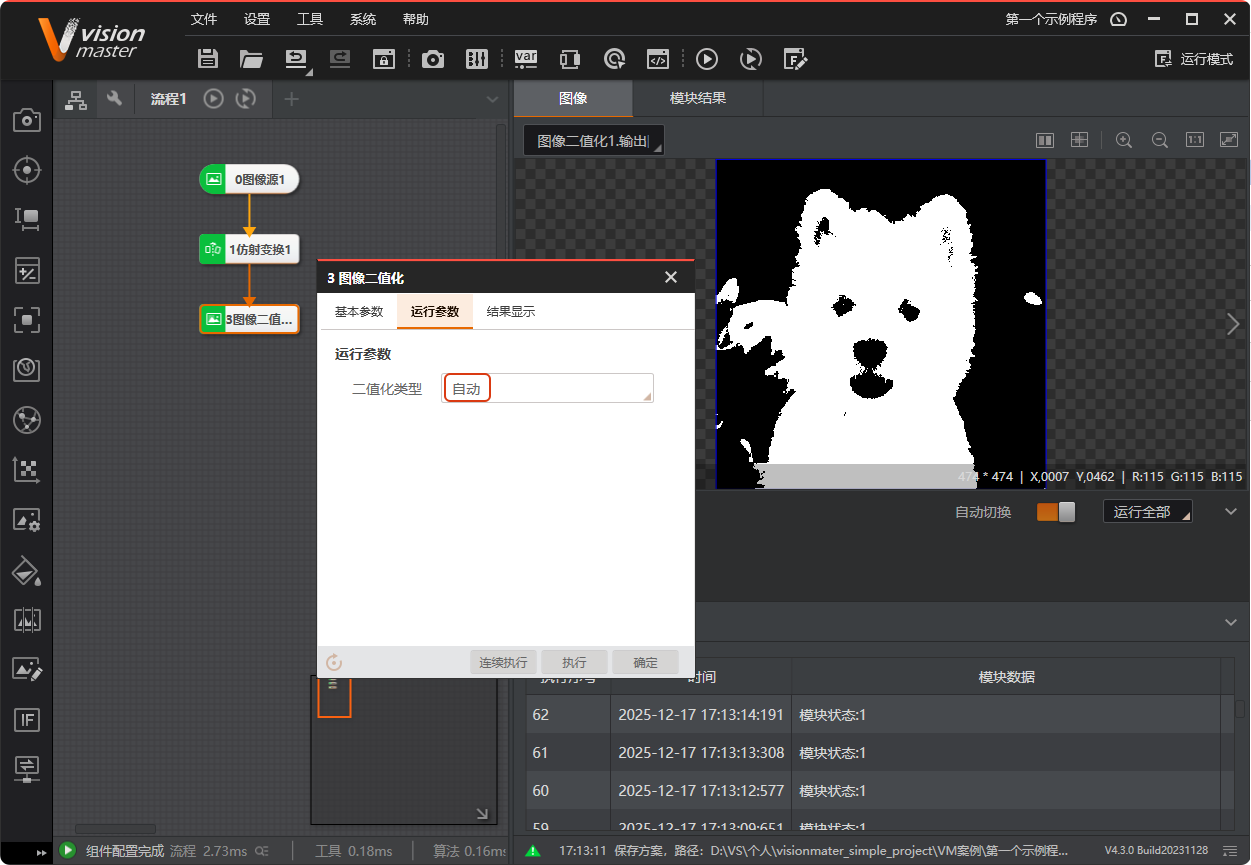Open the sliders controller icon in toolbar
This screenshot has height=865, width=1251.
click(477, 59)
